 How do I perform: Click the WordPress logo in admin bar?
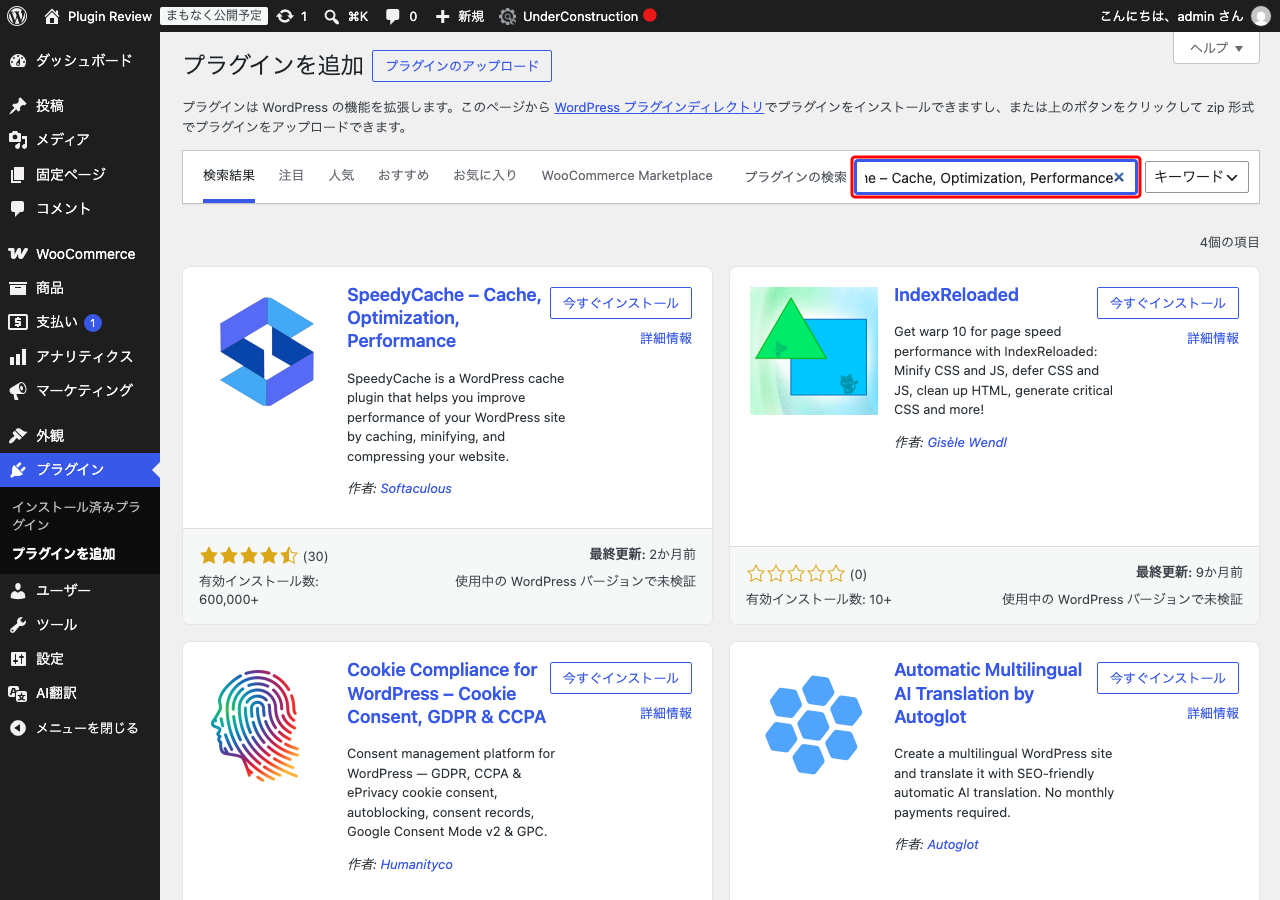point(17,16)
